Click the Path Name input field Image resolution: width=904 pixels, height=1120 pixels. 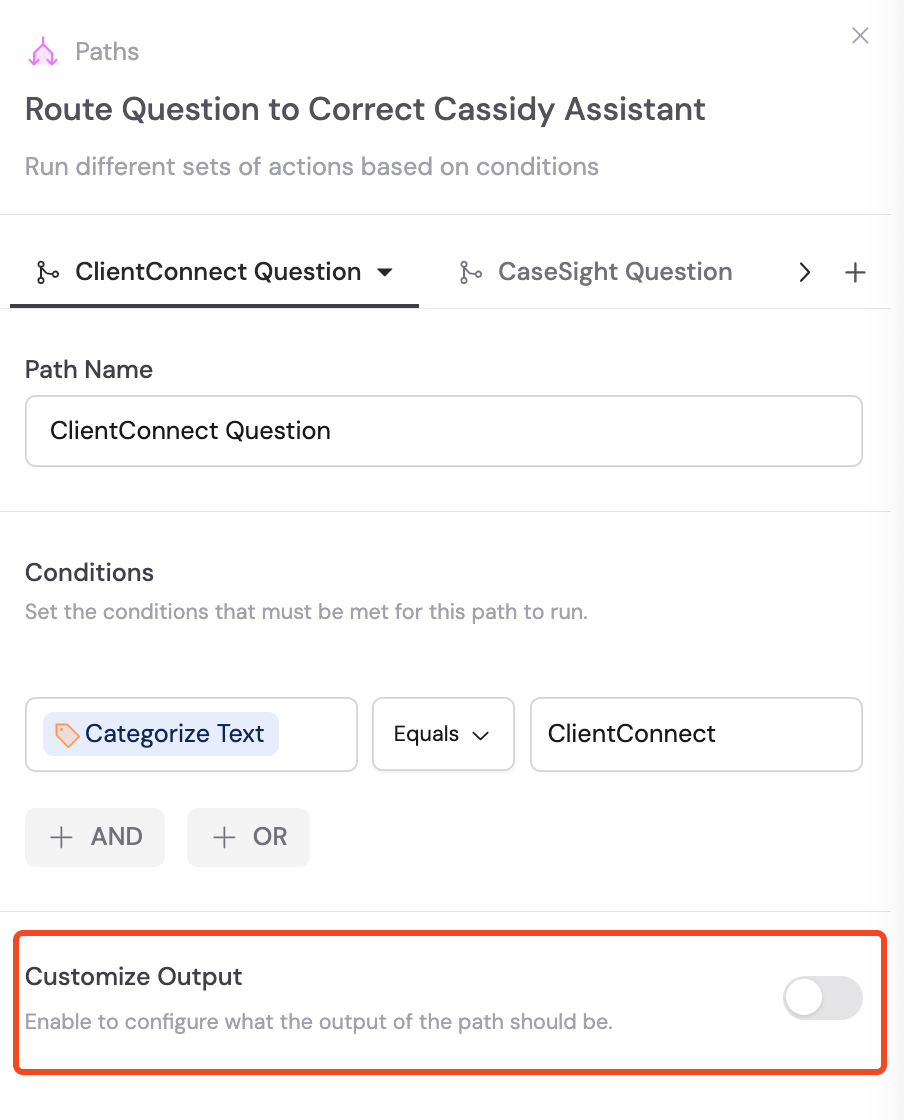(x=443, y=430)
